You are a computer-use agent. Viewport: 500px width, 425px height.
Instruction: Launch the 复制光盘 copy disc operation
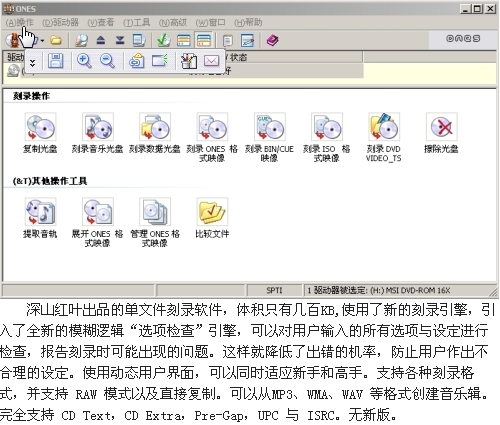click(x=40, y=133)
